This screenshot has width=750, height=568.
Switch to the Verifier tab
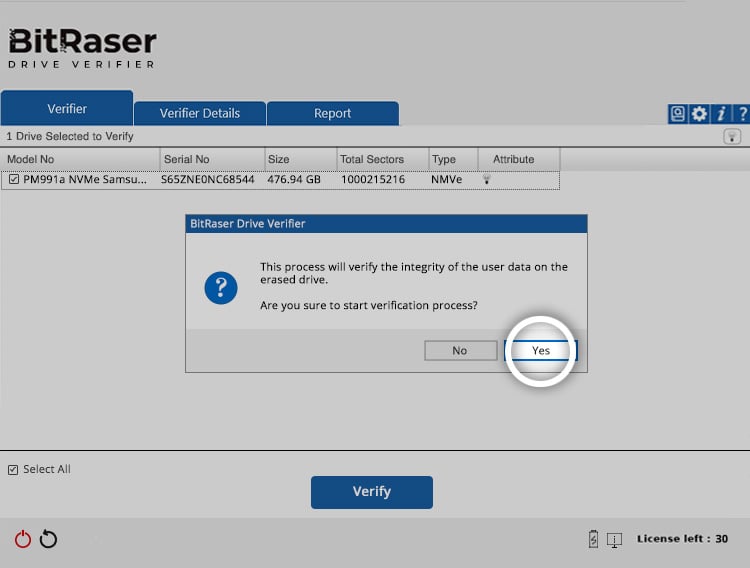point(67,108)
